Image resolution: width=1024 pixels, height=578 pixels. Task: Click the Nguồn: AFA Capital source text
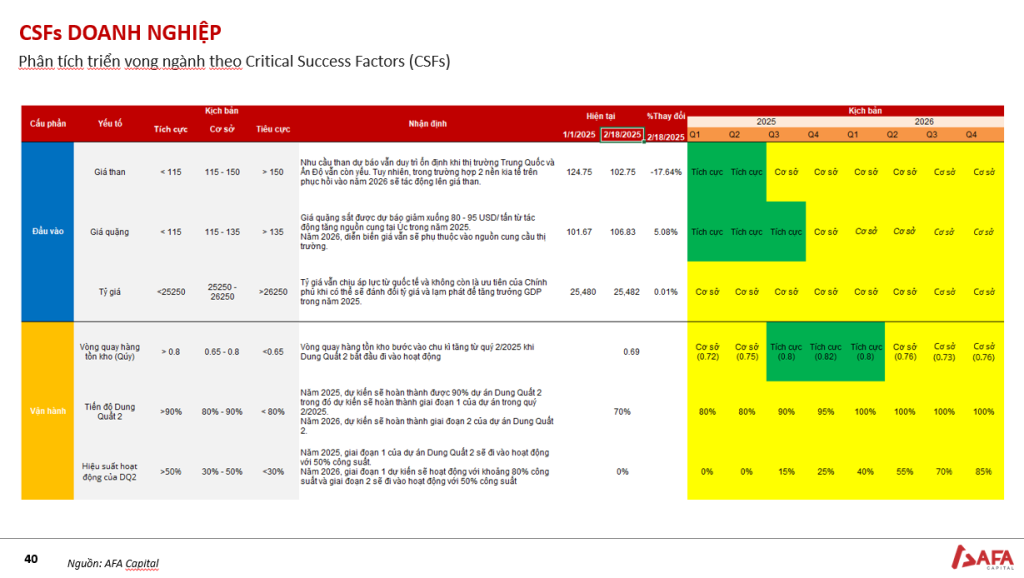(x=113, y=563)
